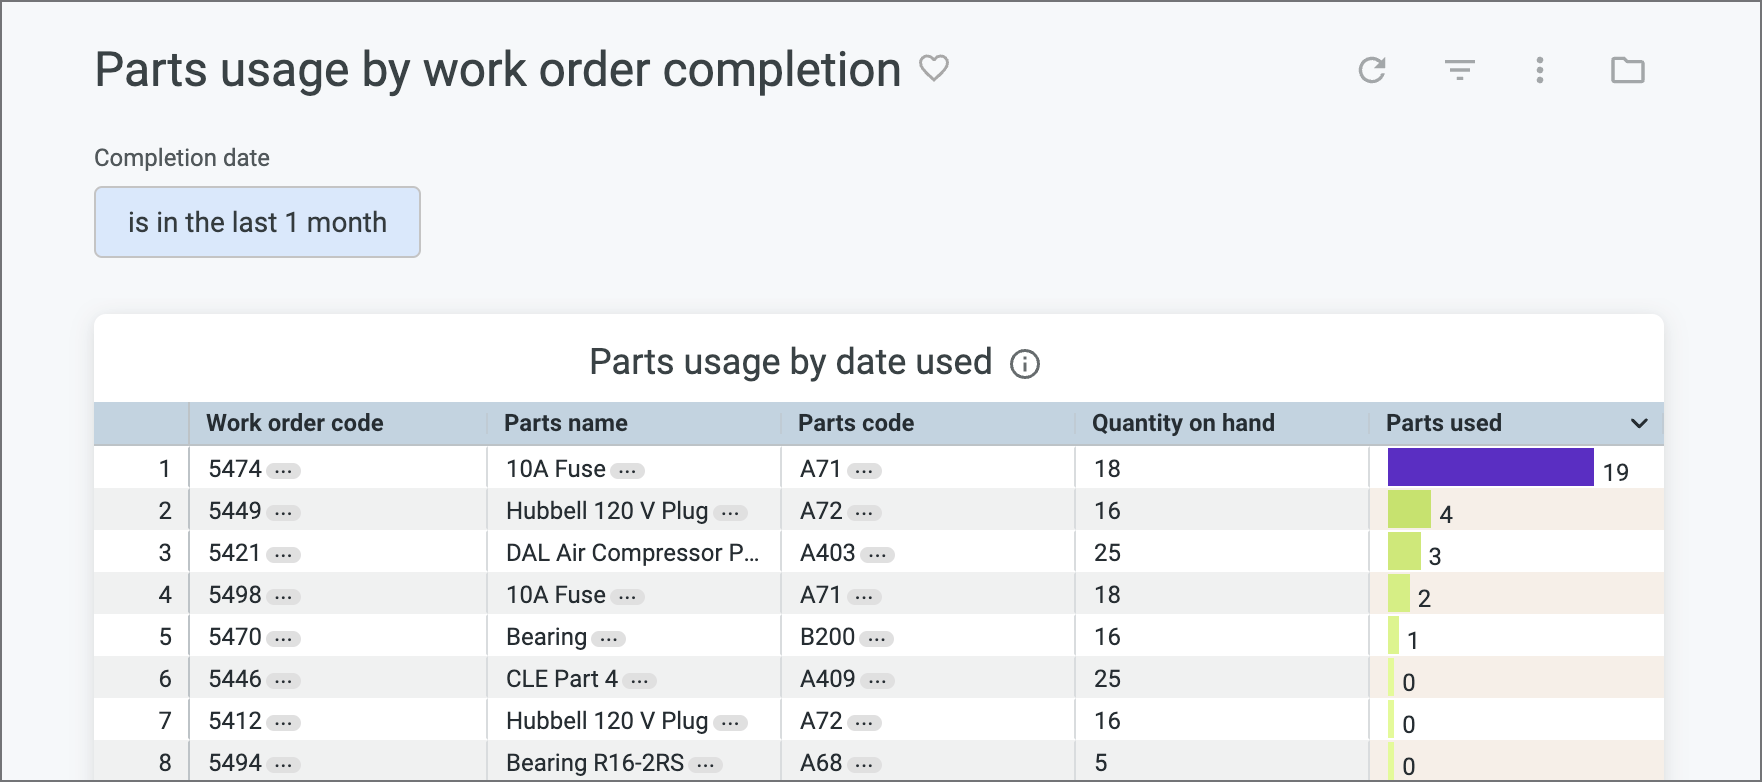Click the purple bar showing 19 parts used
The width and height of the screenshot is (1762, 782).
click(1490, 467)
